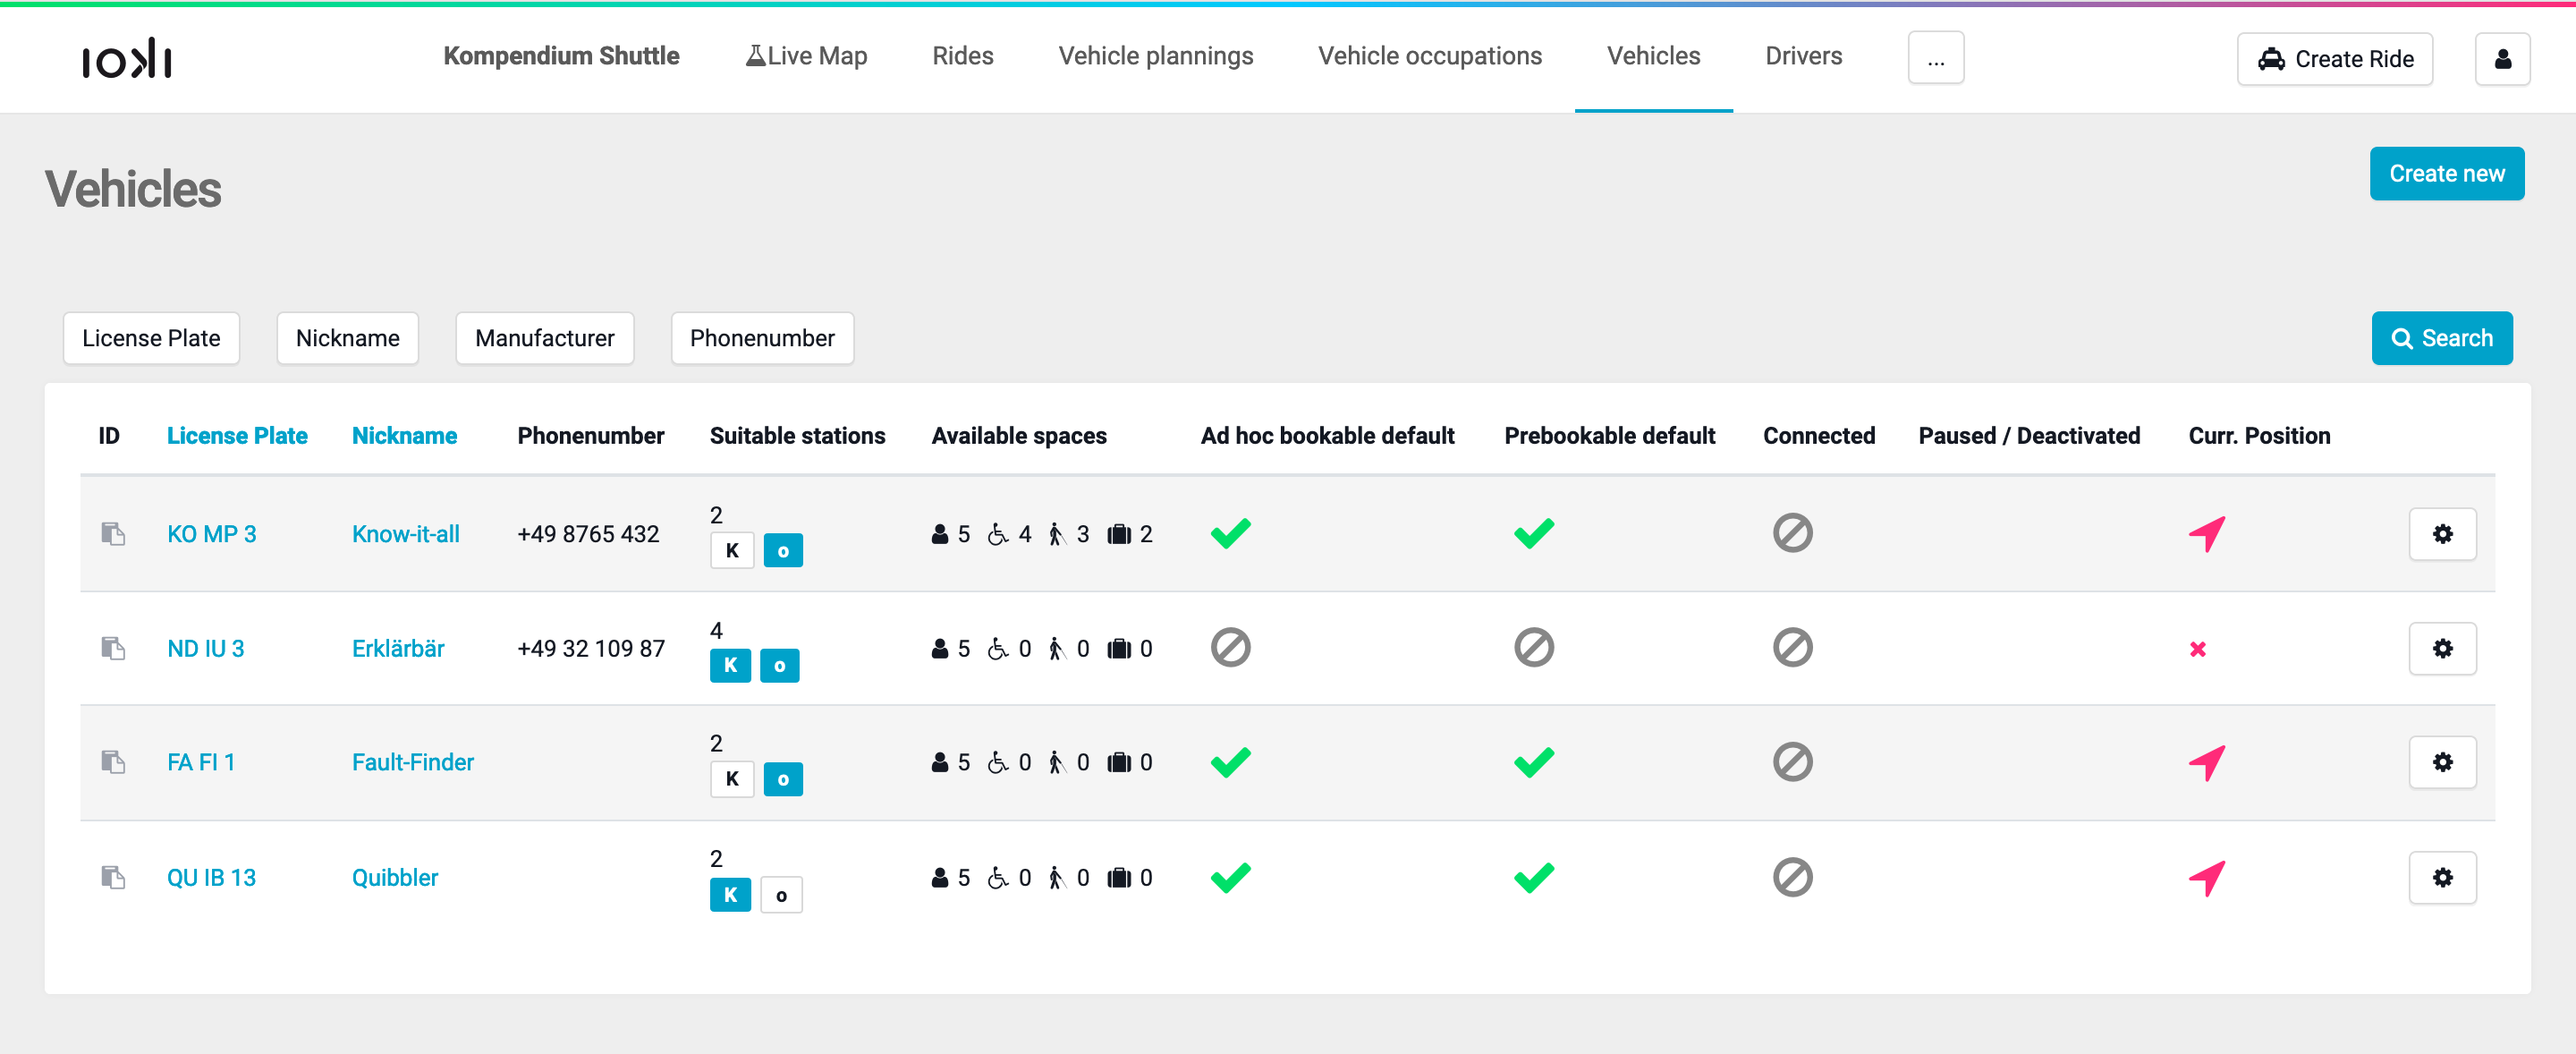Open the Erklärbär nickname link

click(398, 648)
